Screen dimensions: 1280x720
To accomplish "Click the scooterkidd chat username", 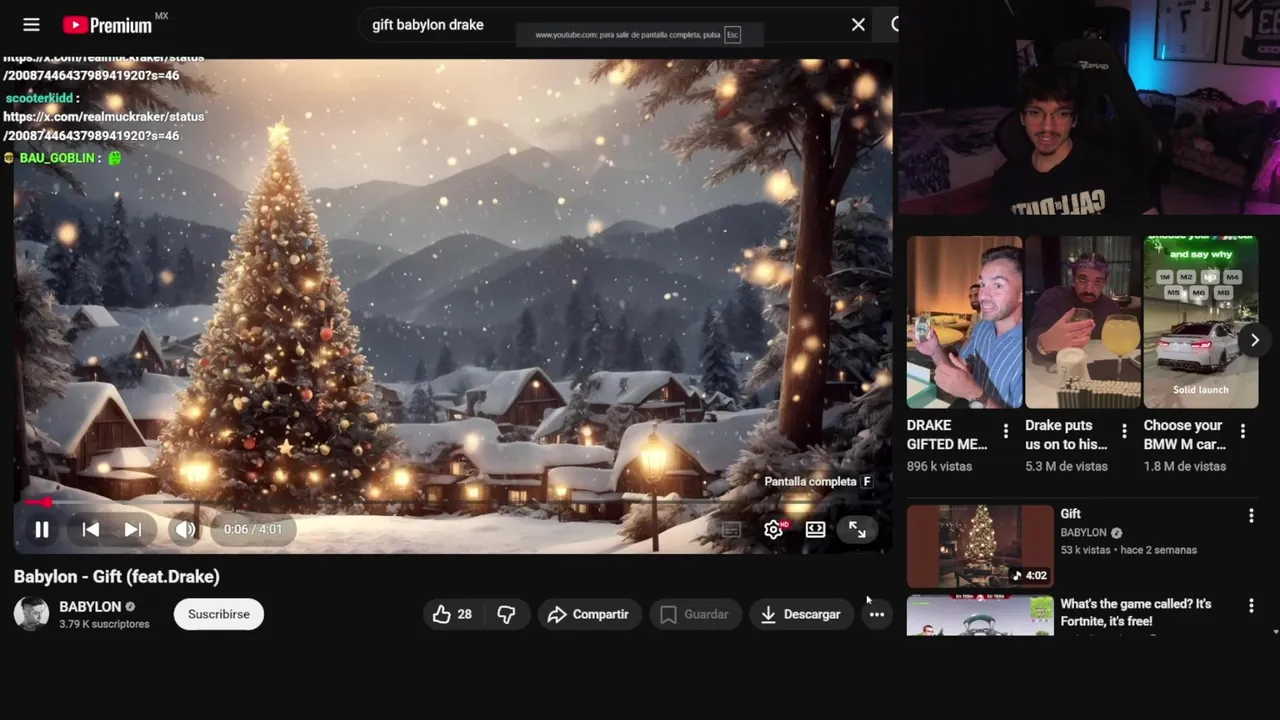I will tap(39, 98).
